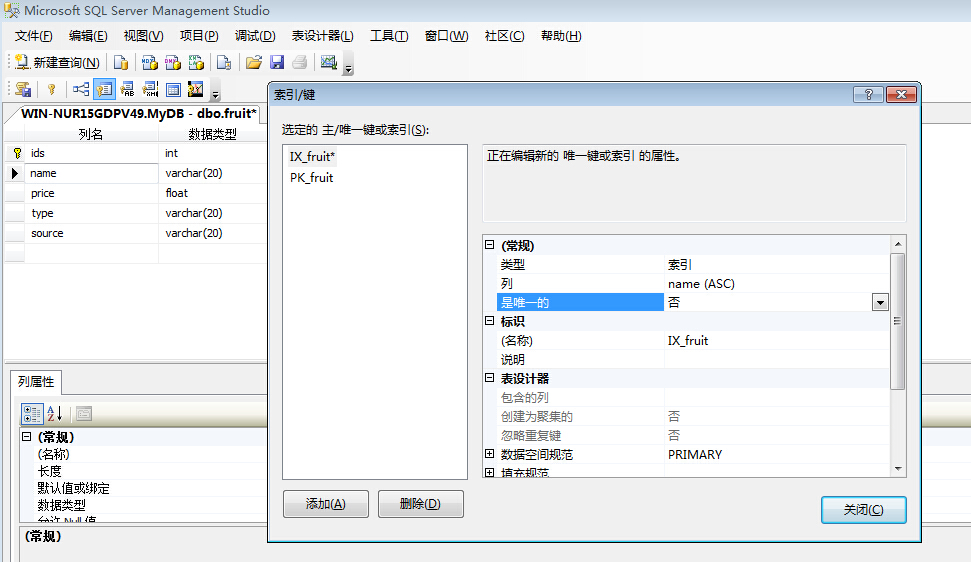Expand the 填充规范 node
The width and height of the screenshot is (971, 562).
click(x=490, y=472)
